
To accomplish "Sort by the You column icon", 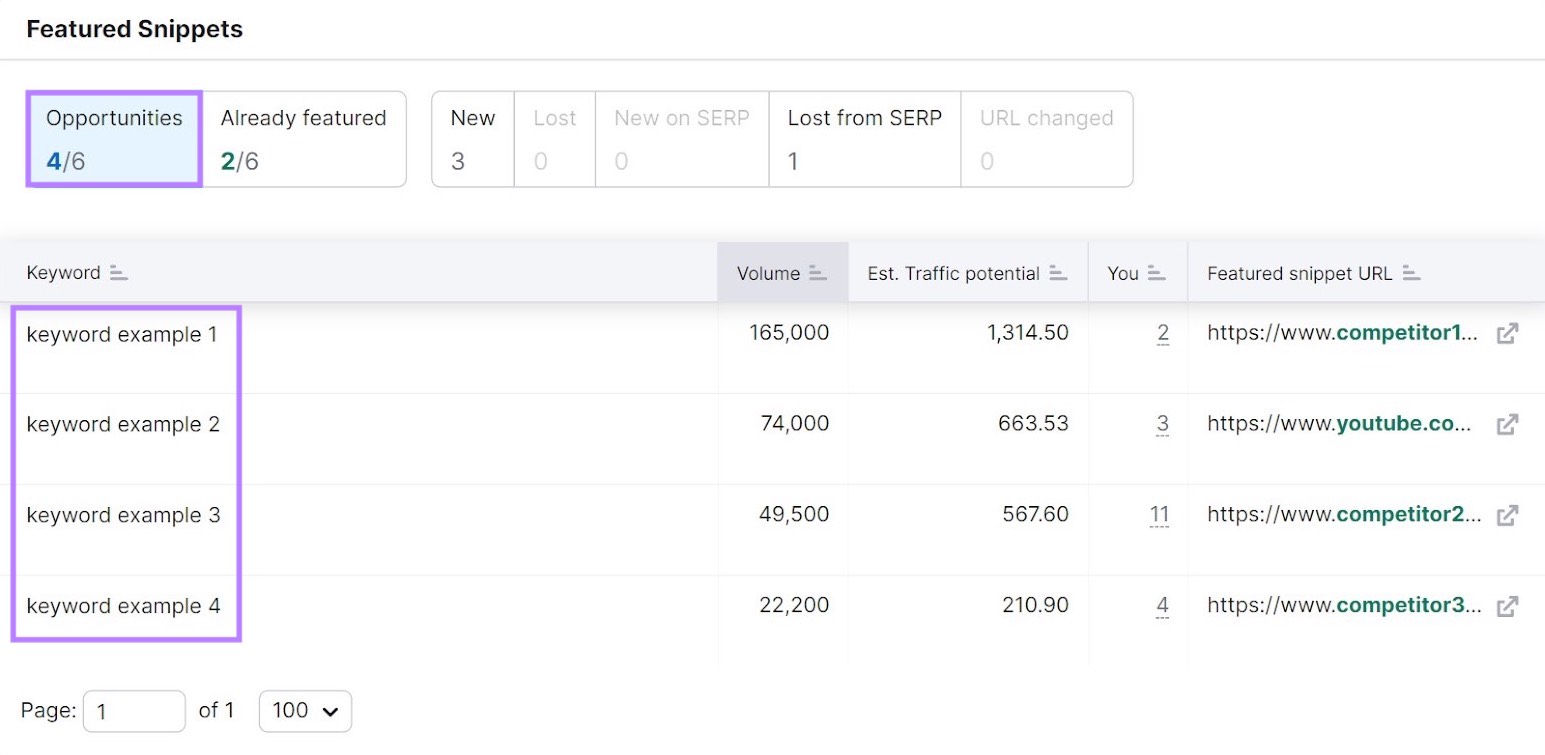I will pyautogui.click(x=1157, y=273).
